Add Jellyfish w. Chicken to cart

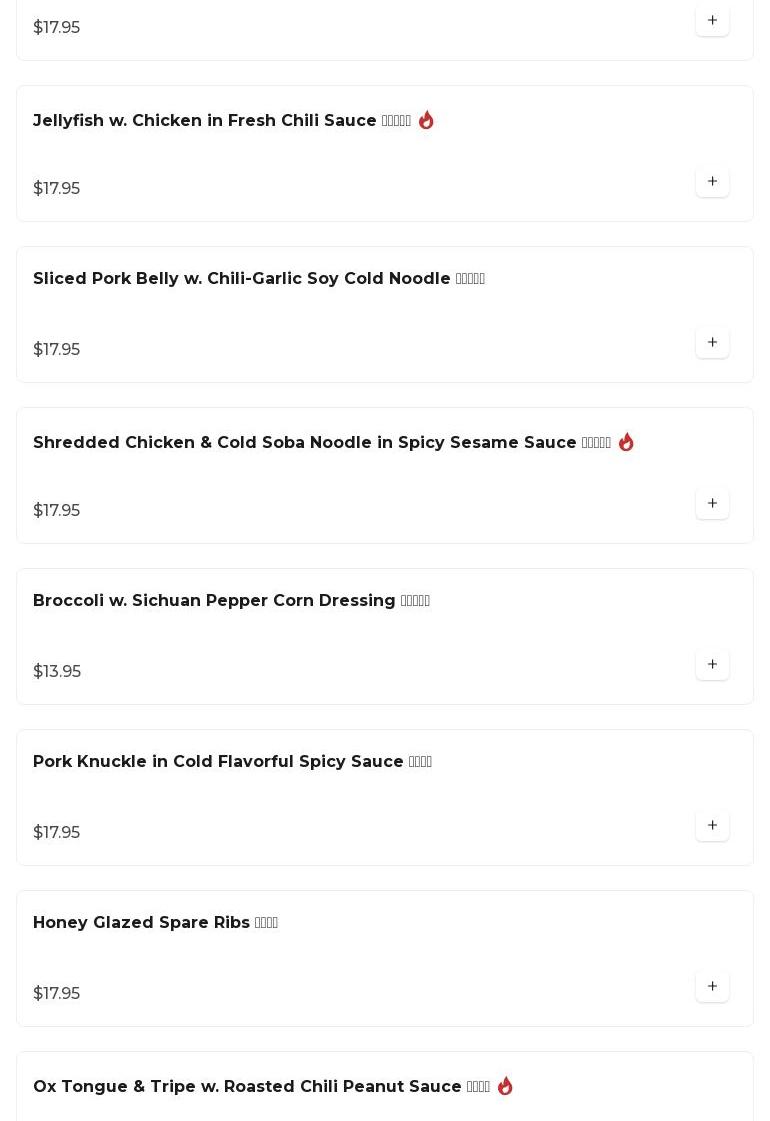[712, 182]
